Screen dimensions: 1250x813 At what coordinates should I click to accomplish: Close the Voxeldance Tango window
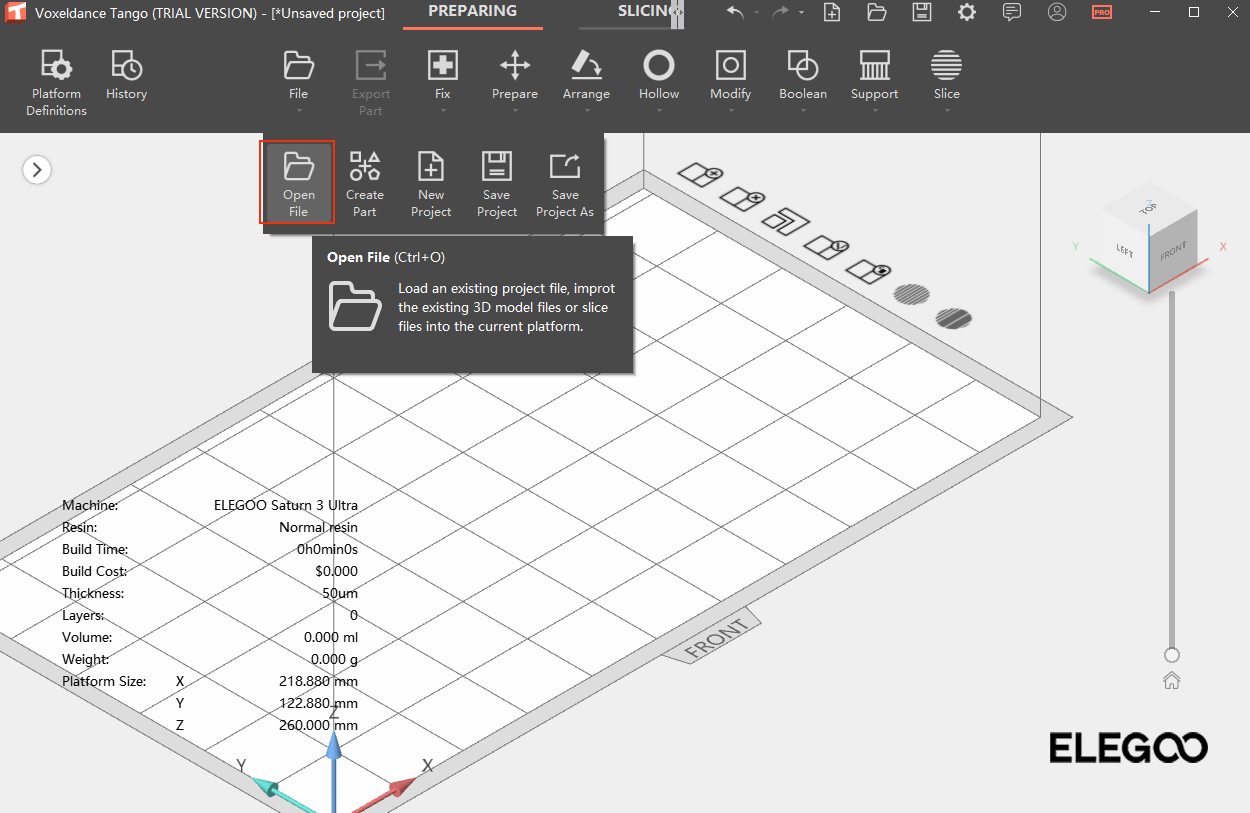[1233, 12]
